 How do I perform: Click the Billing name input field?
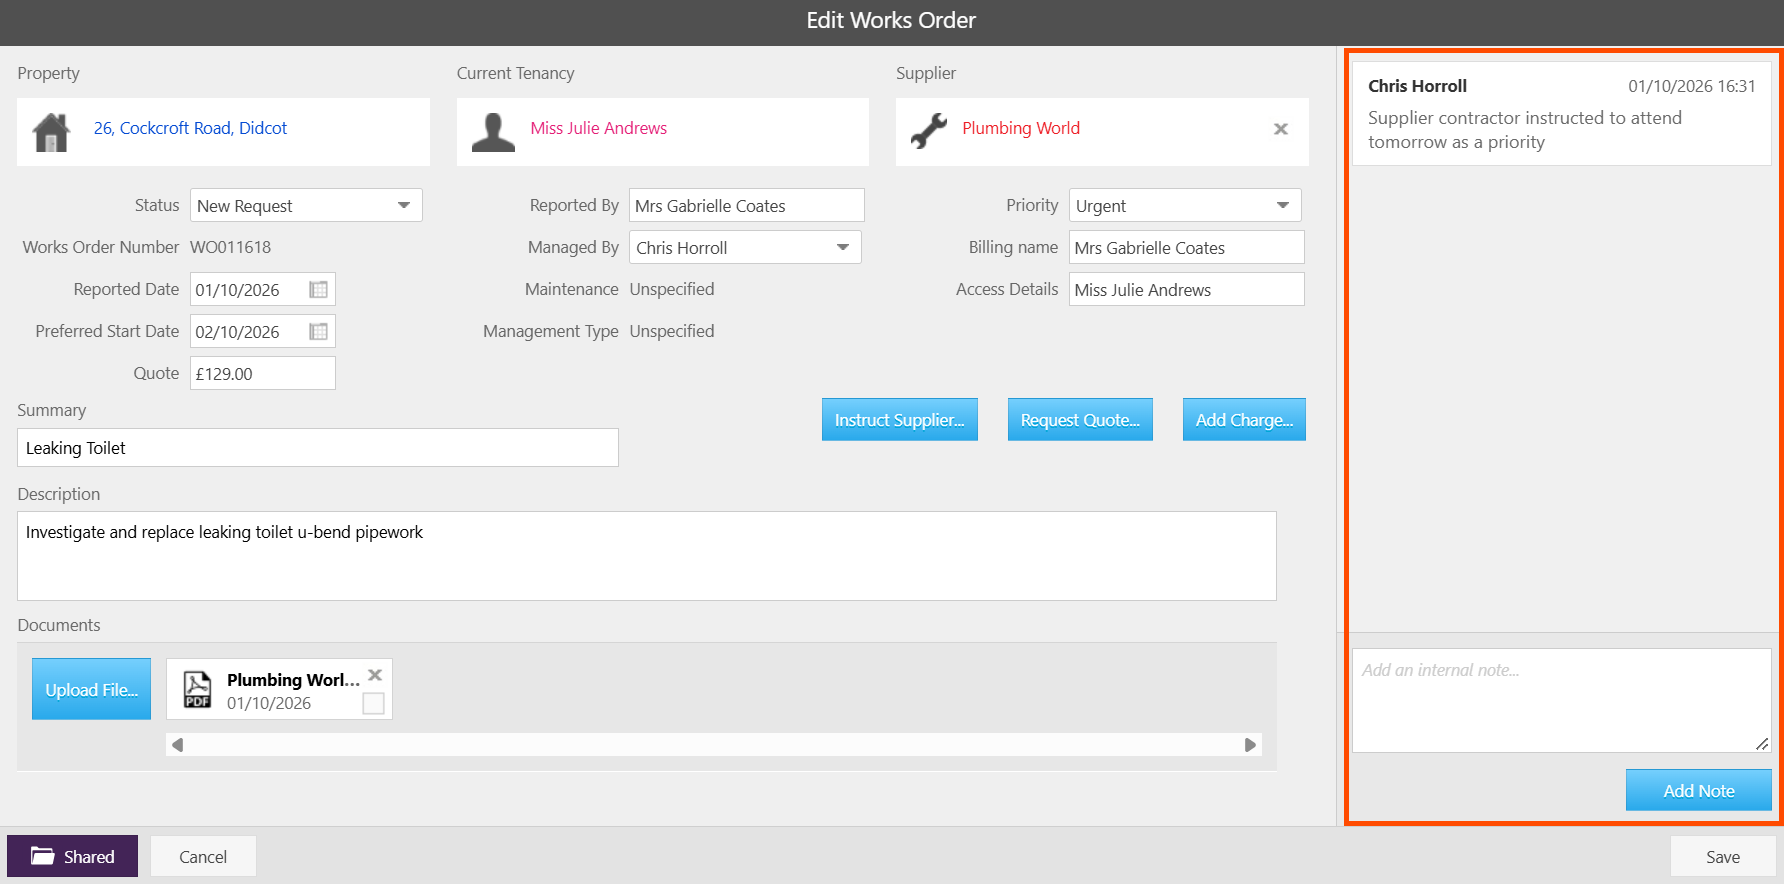(x=1187, y=248)
